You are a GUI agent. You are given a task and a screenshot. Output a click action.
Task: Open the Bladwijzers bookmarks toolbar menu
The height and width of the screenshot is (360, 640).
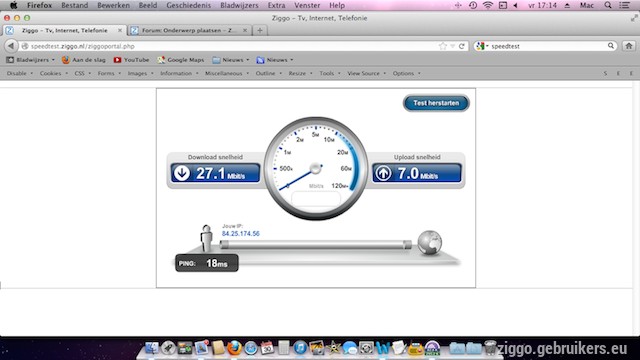tap(31, 60)
